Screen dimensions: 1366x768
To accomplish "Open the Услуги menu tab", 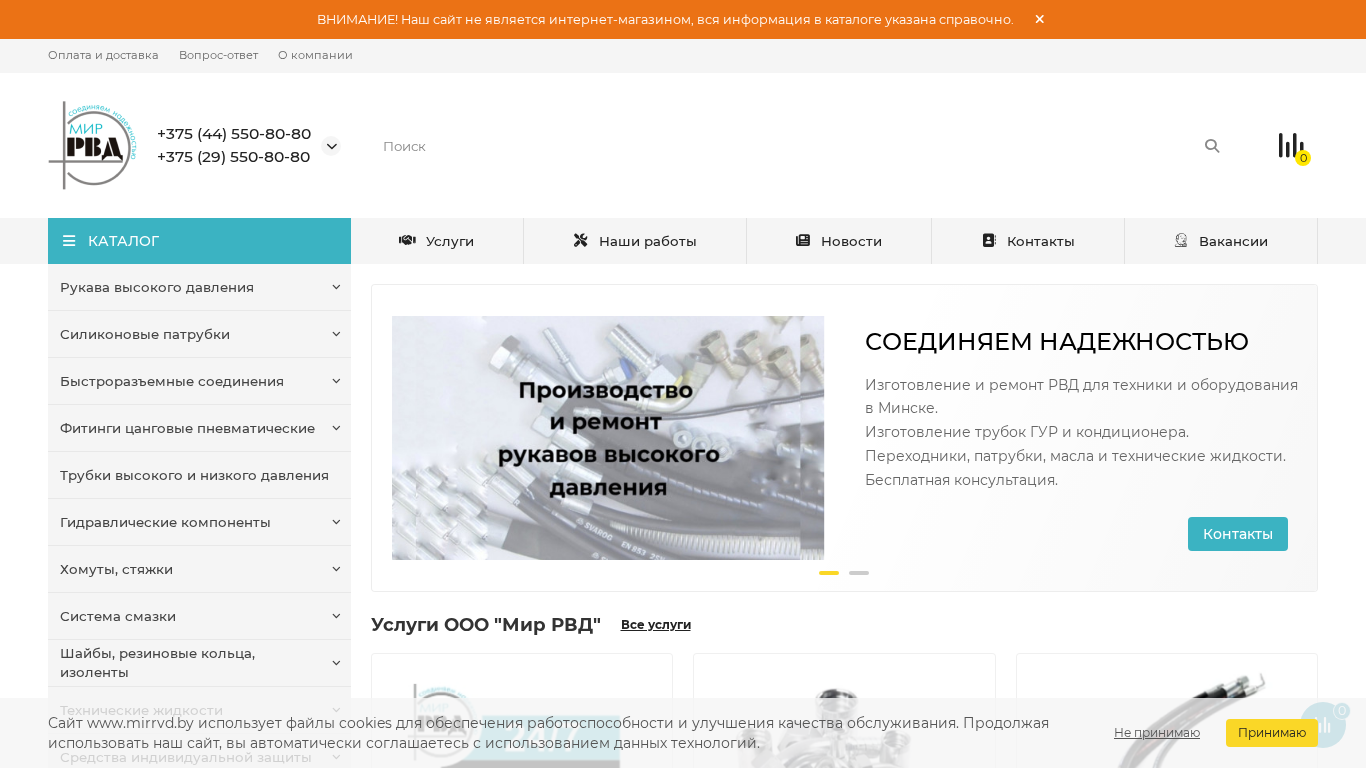I will [437, 241].
